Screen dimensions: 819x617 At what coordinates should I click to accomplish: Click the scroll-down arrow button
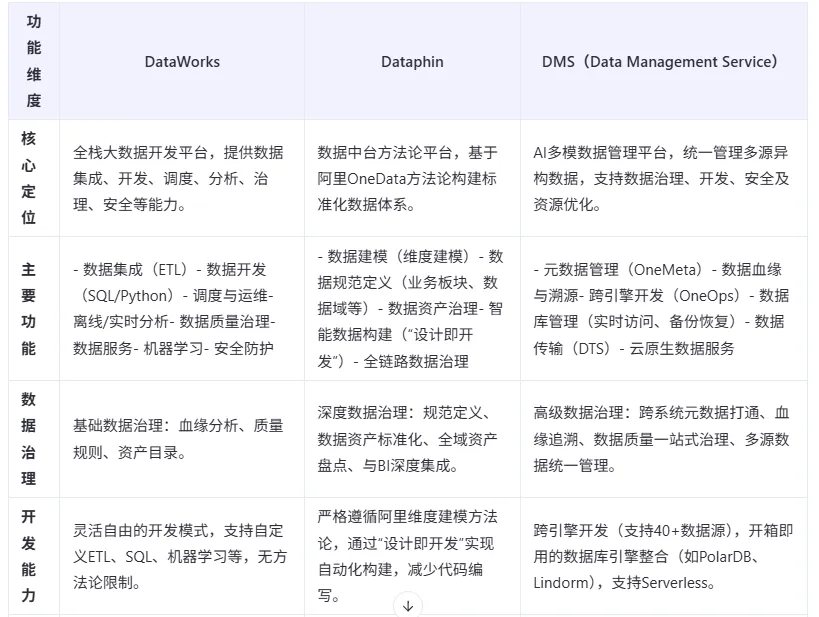pyautogui.click(x=408, y=606)
